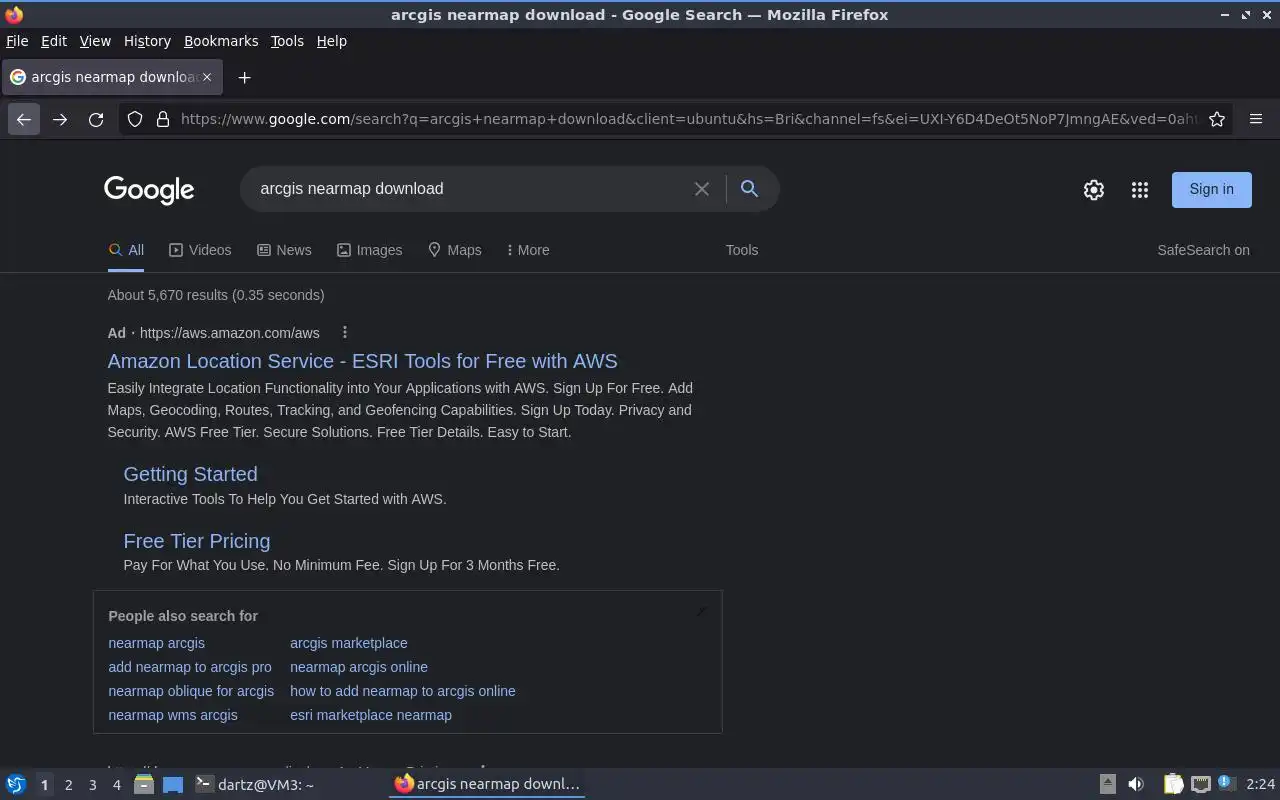Image resolution: width=1280 pixels, height=800 pixels.
Task: Open the tracking protection shield icon
Action: [x=135, y=119]
